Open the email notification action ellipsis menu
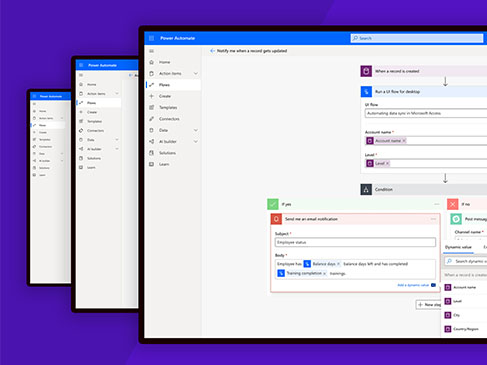487x365 pixels. click(433, 219)
